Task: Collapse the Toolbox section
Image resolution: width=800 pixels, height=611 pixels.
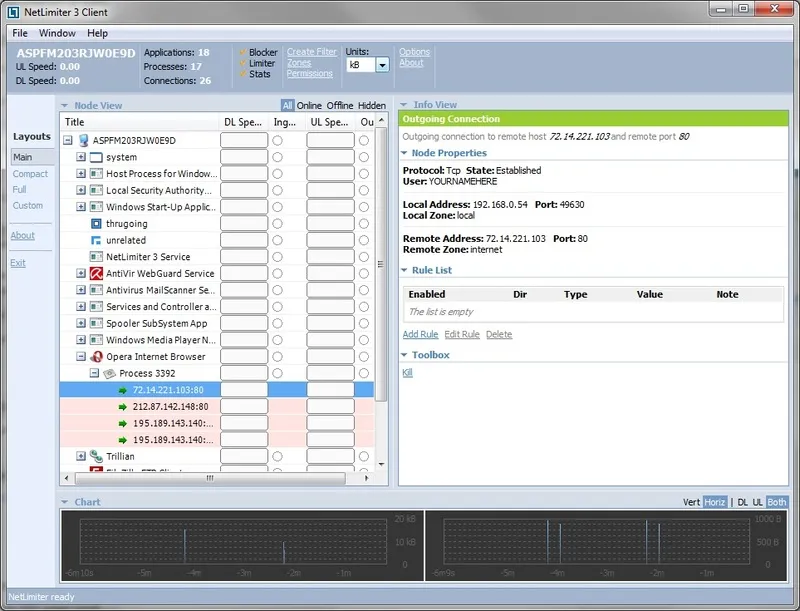Action: tap(405, 355)
